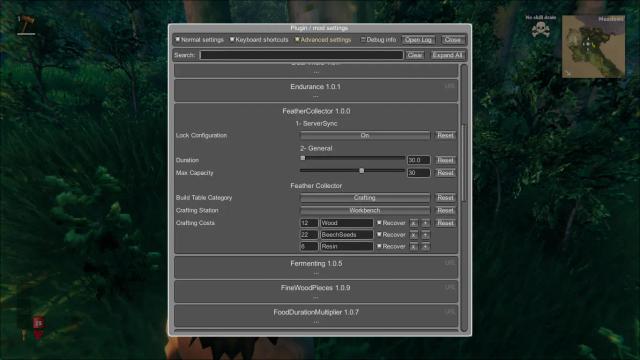Click the Max Capacity slider handle
Viewport: 640px width, 360px height.
click(x=362, y=171)
